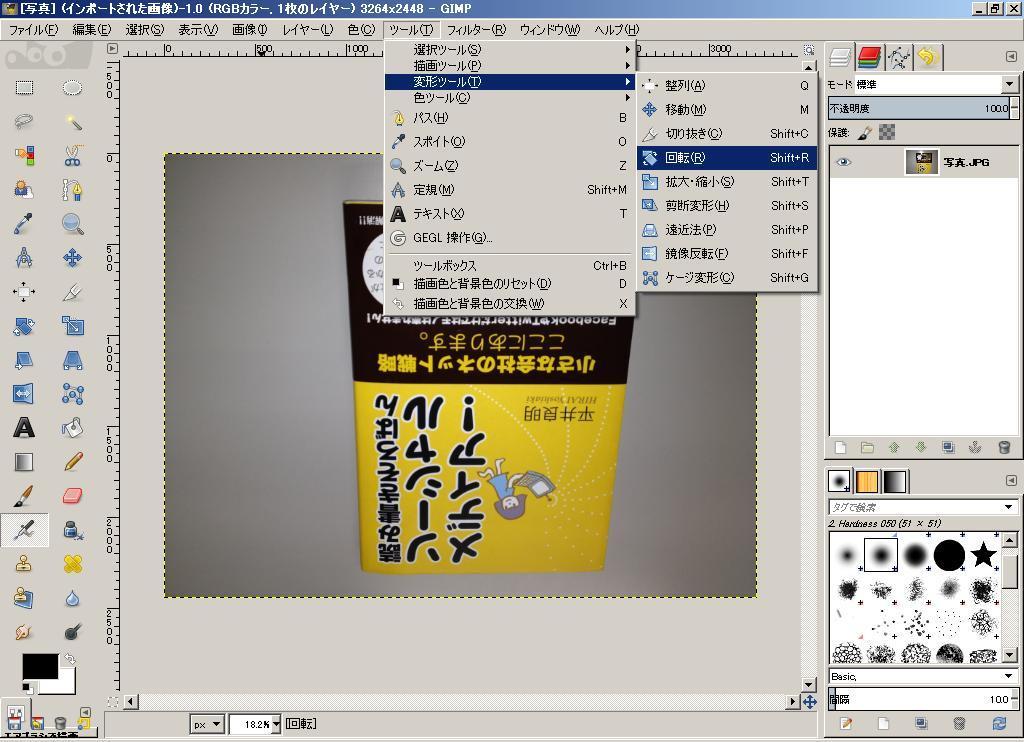Click the delete layer trash button
Screen dimensions: 1024x742
coord(1004,448)
